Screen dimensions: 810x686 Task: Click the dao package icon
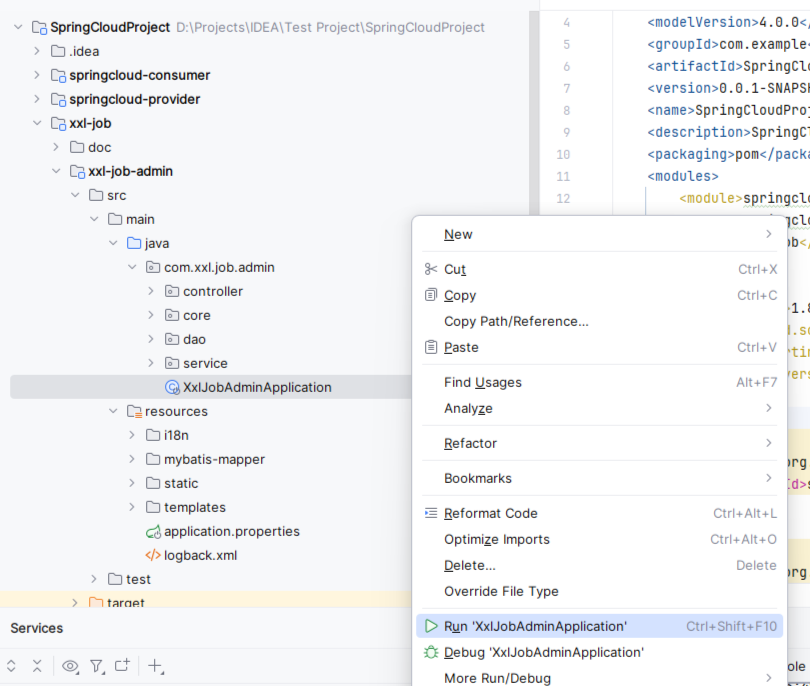172,339
